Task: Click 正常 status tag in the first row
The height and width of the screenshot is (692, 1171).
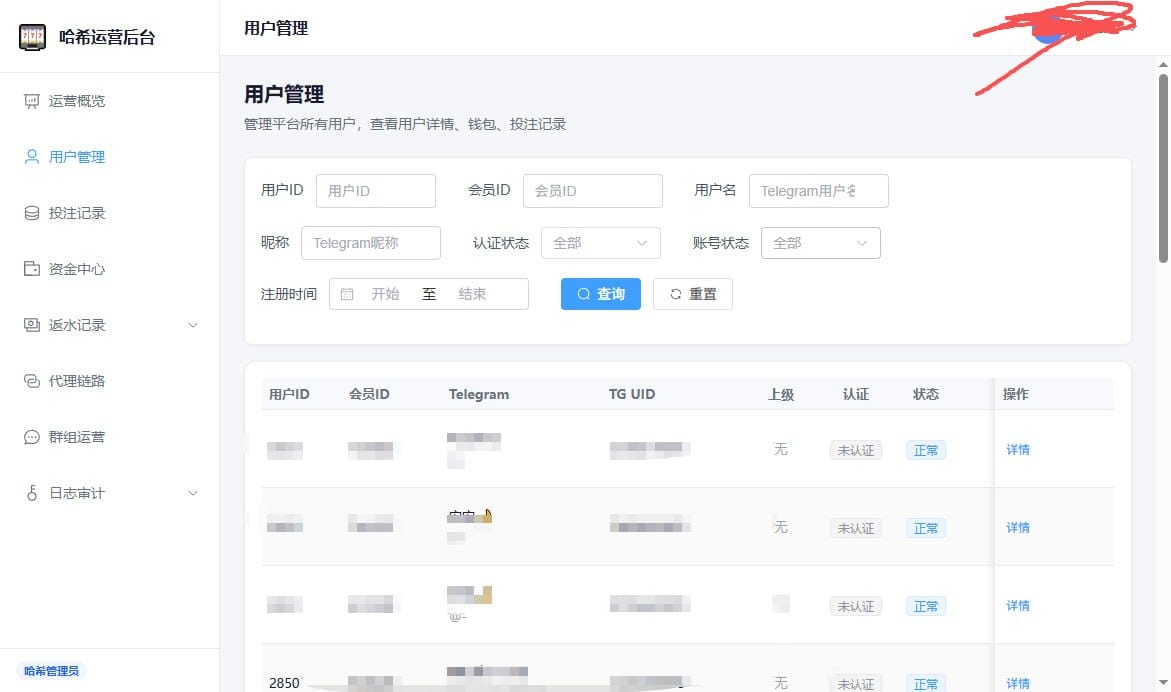Action: (925, 450)
